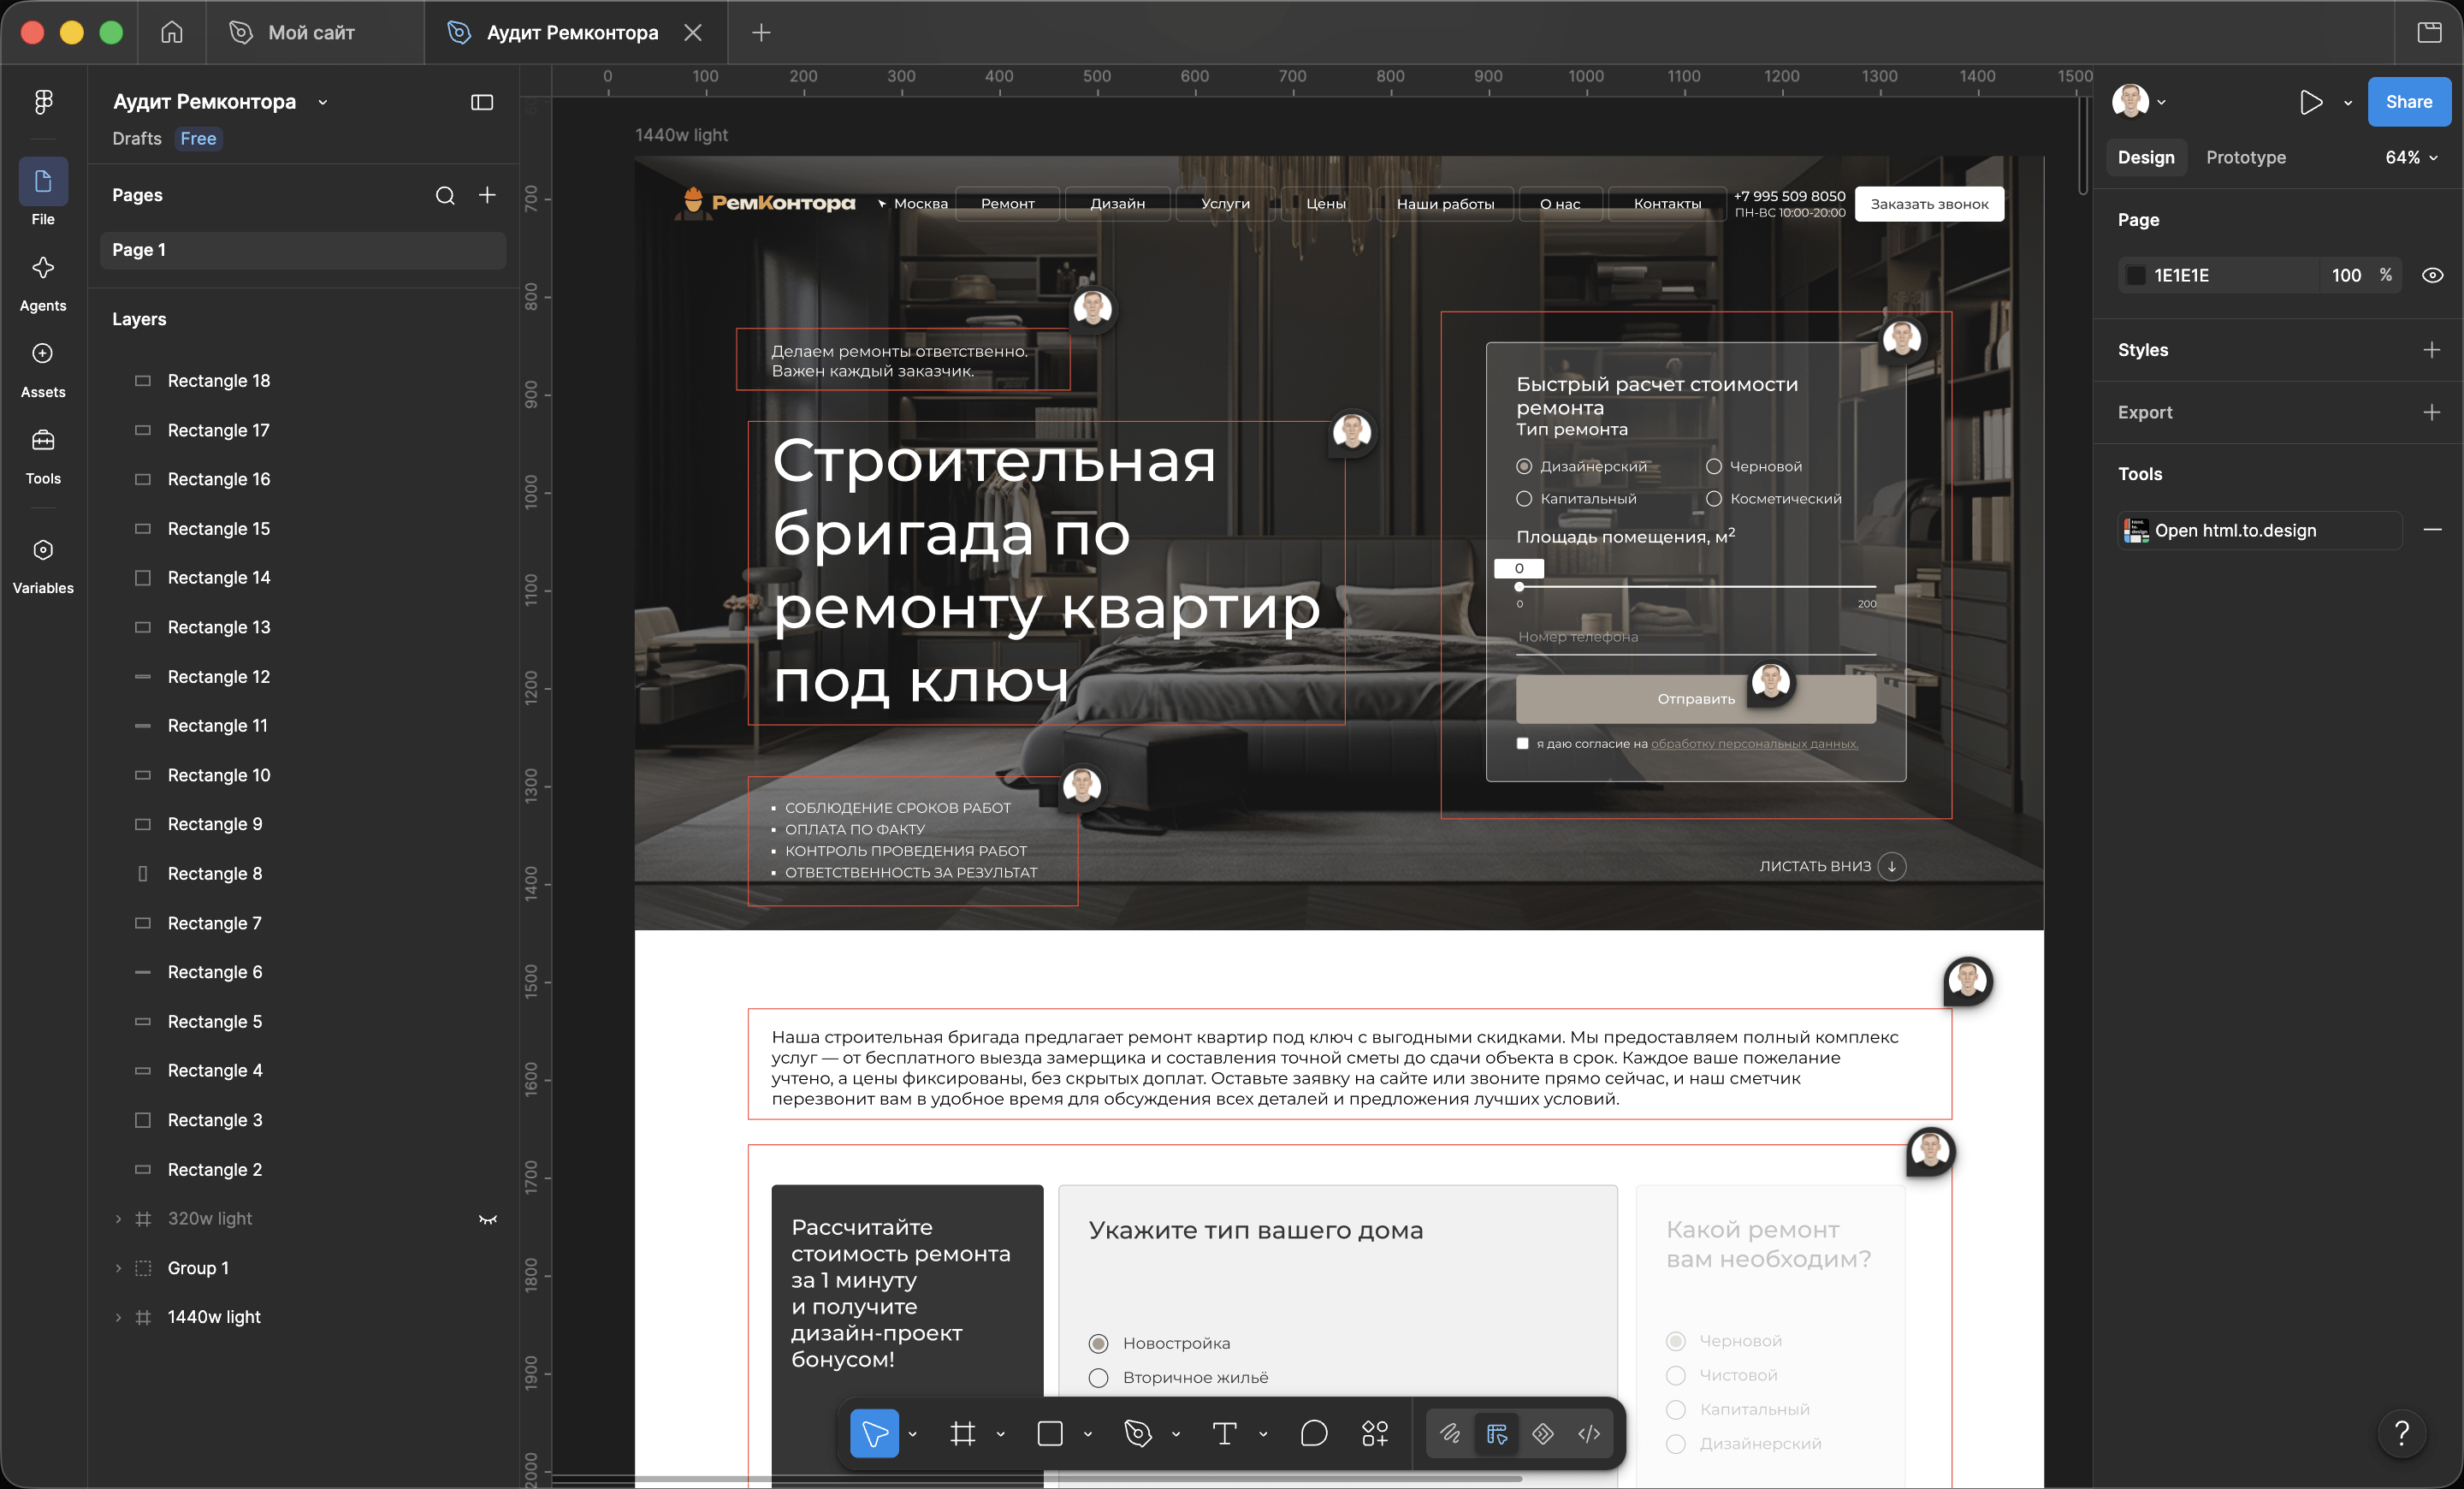The height and width of the screenshot is (1489, 2464).
Task: Select the Pen tool
Action: pyautogui.click(x=1138, y=1433)
